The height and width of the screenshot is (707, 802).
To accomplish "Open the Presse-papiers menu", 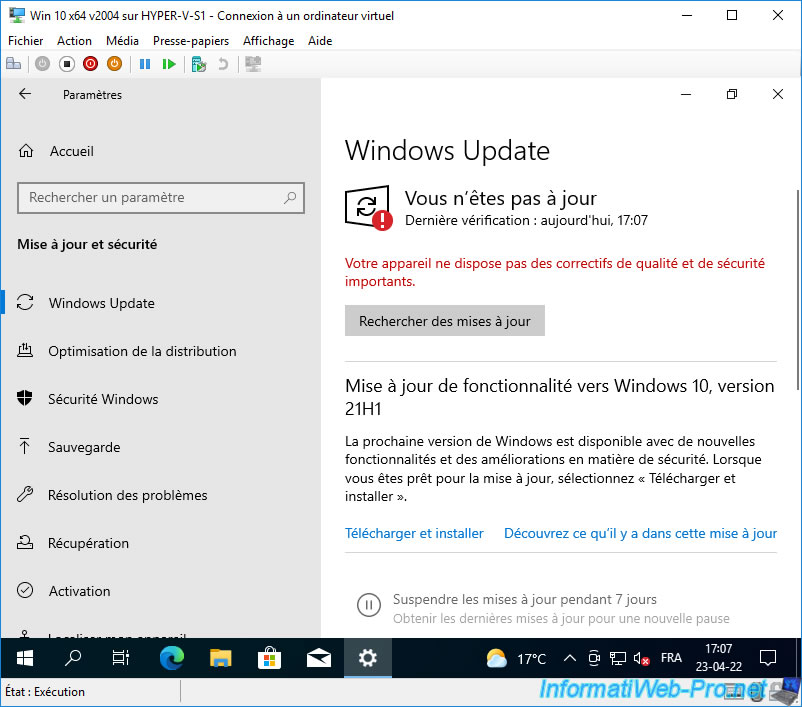I will coord(191,41).
